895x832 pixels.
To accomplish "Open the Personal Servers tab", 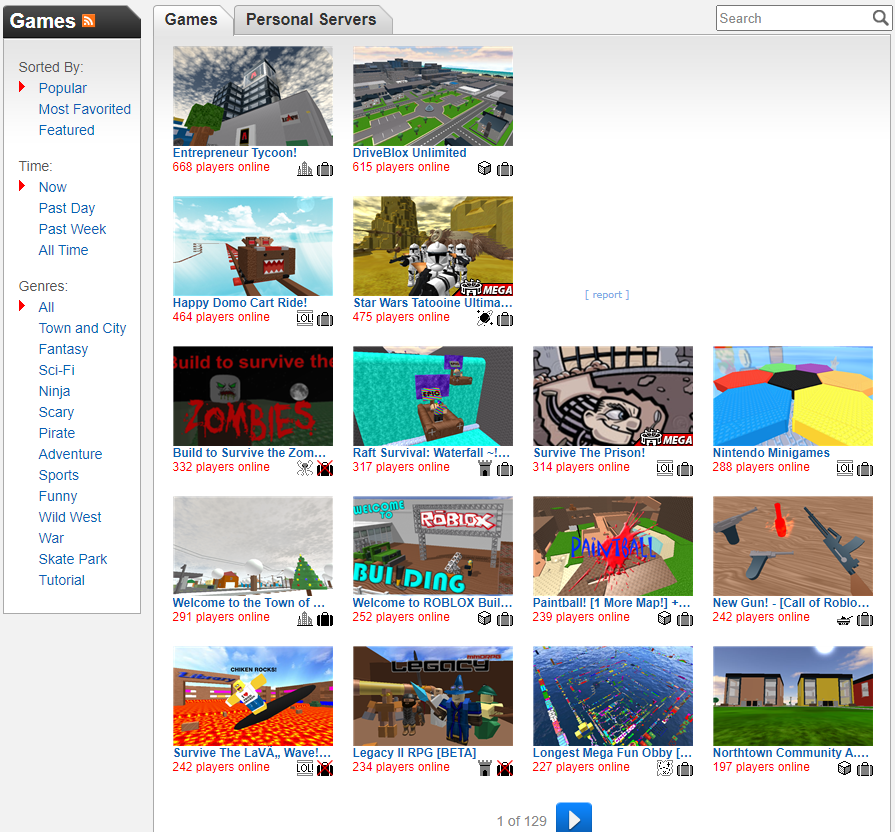I will (x=311, y=19).
